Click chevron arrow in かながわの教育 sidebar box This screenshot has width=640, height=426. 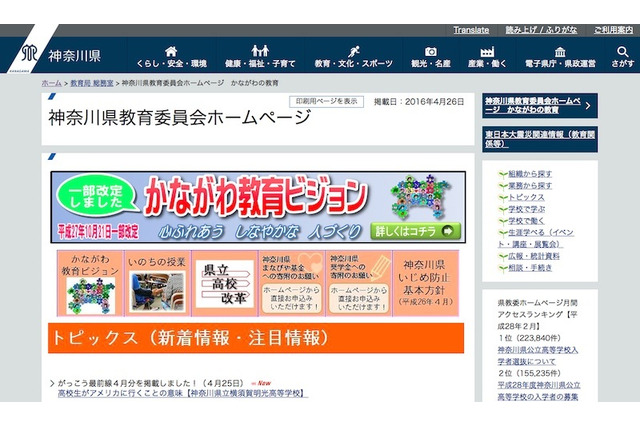point(588,106)
